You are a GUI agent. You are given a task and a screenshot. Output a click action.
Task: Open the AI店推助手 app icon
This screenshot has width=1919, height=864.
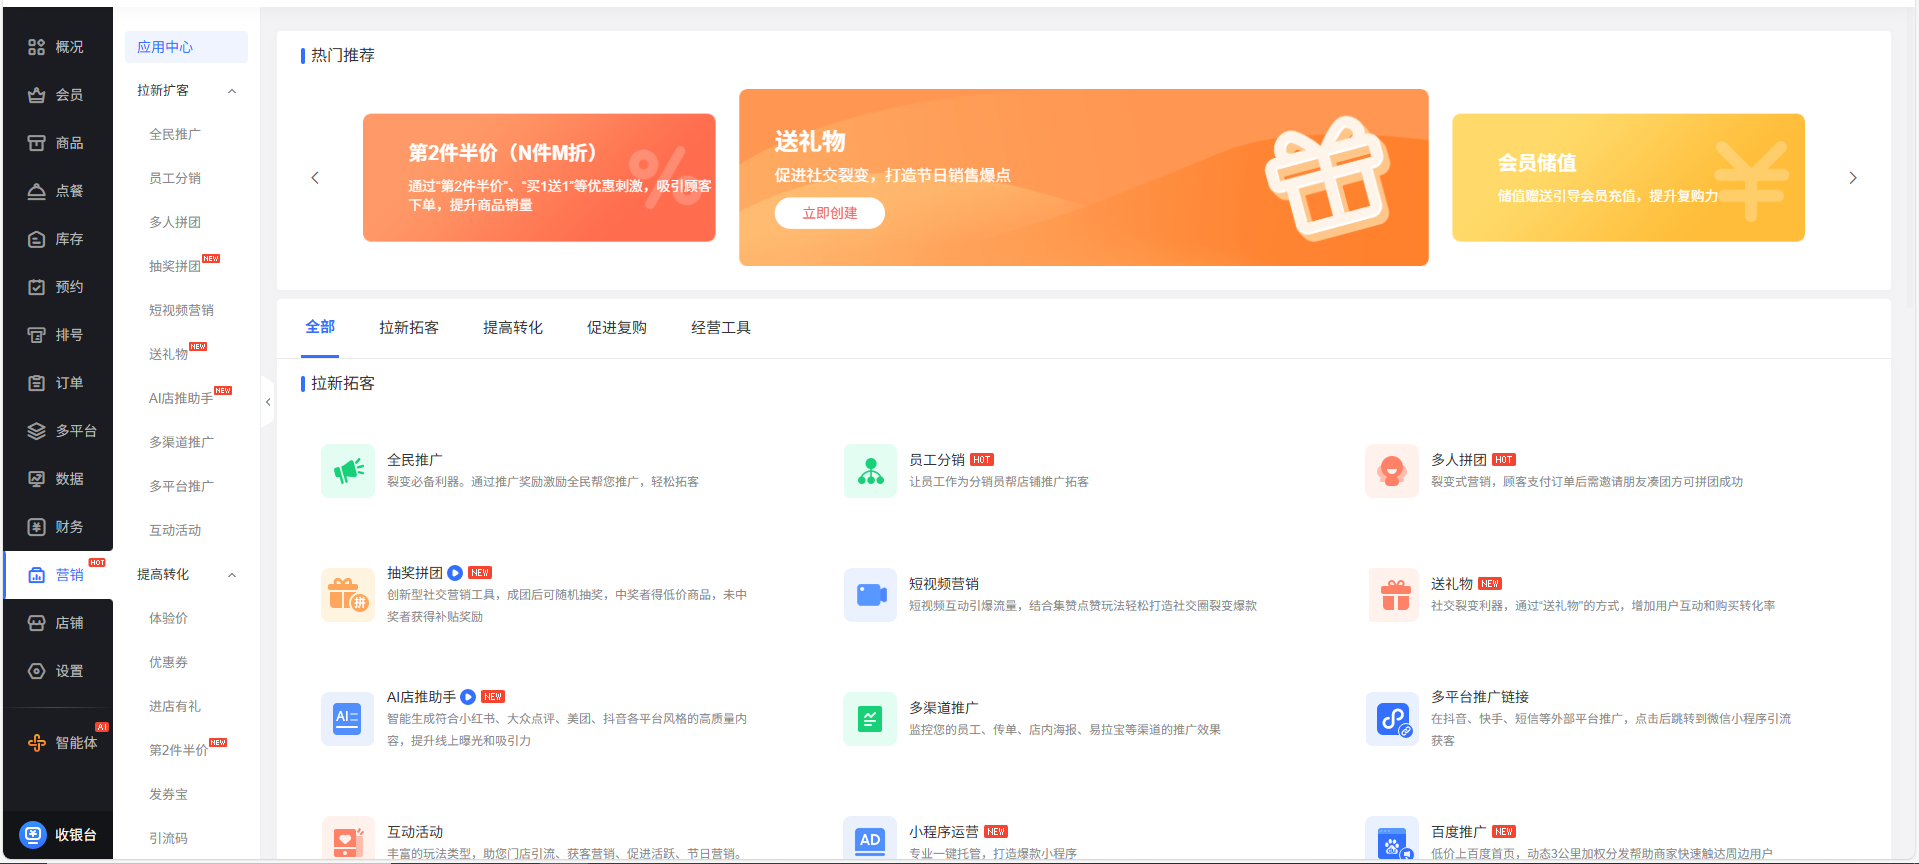pyautogui.click(x=348, y=719)
